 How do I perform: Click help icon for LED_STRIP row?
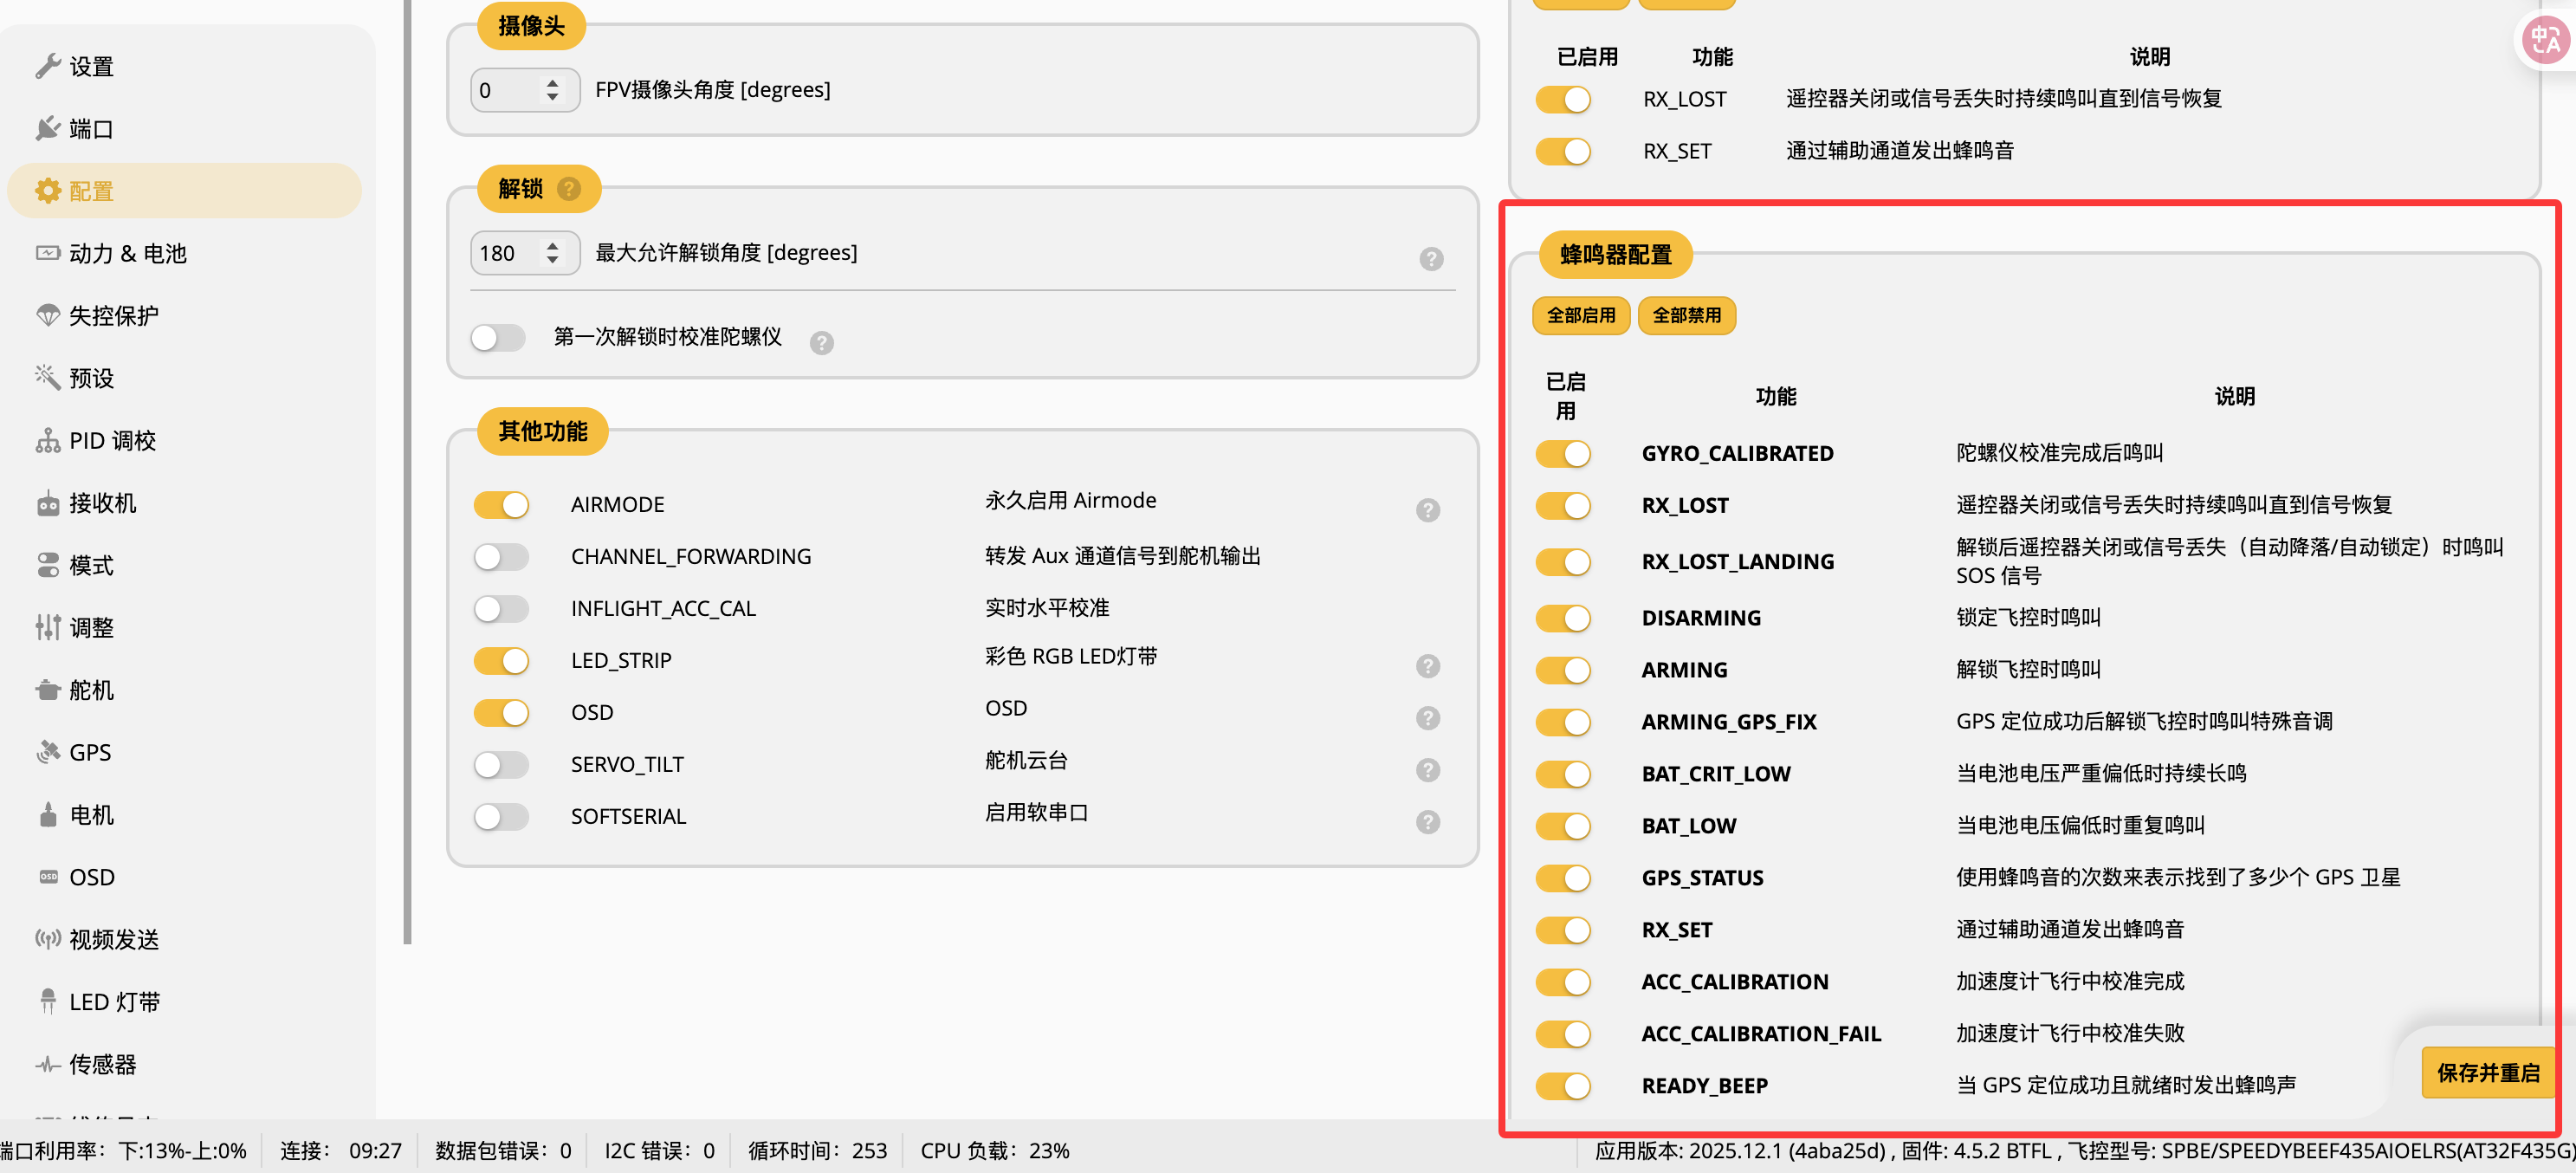[x=1427, y=666]
